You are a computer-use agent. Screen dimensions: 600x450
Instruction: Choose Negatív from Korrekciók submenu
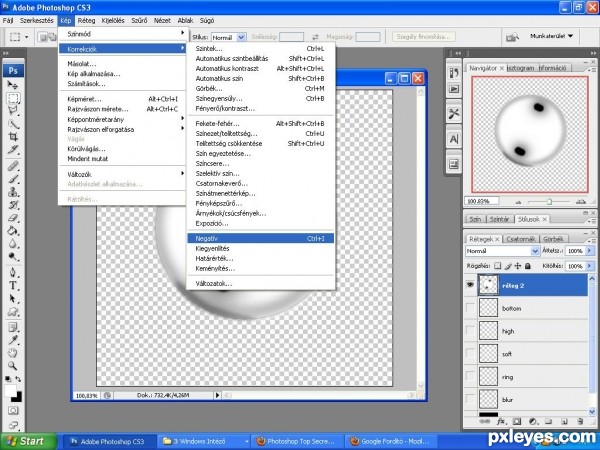(261, 238)
